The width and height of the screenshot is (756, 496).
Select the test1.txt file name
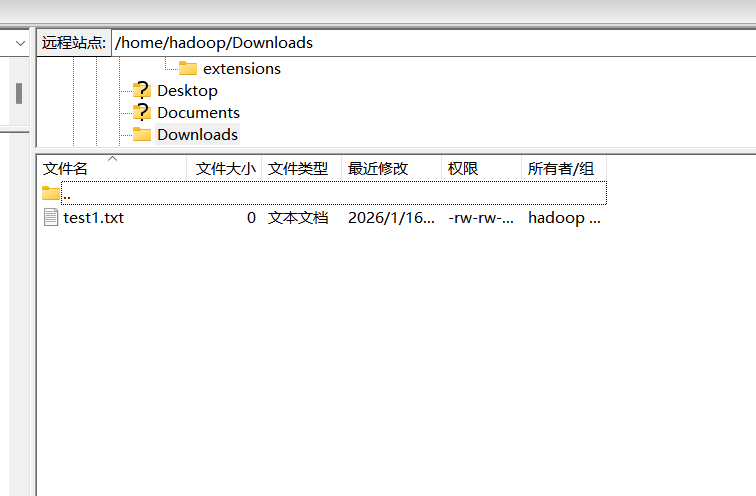coord(94,218)
